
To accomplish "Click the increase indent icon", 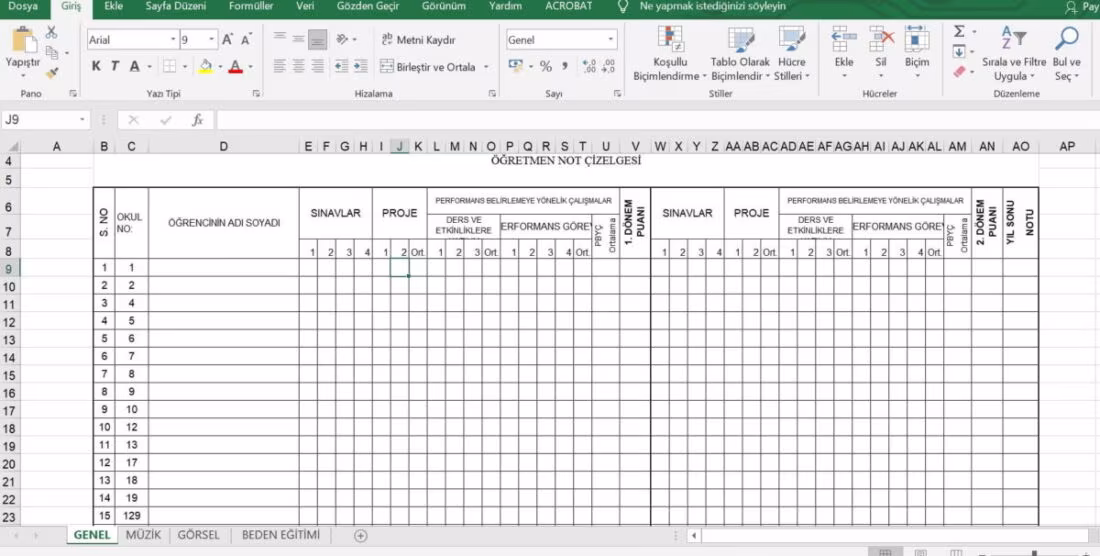I will [361, 67].
